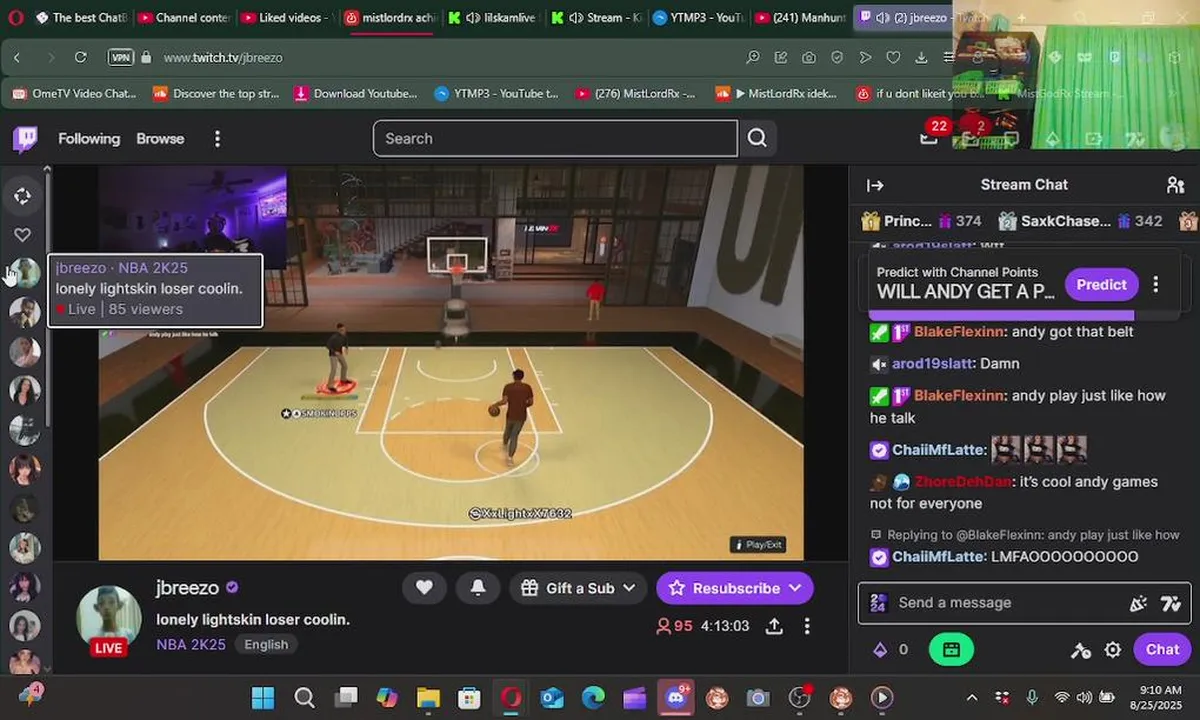Show hidden system tray icons

click(971, 697)
